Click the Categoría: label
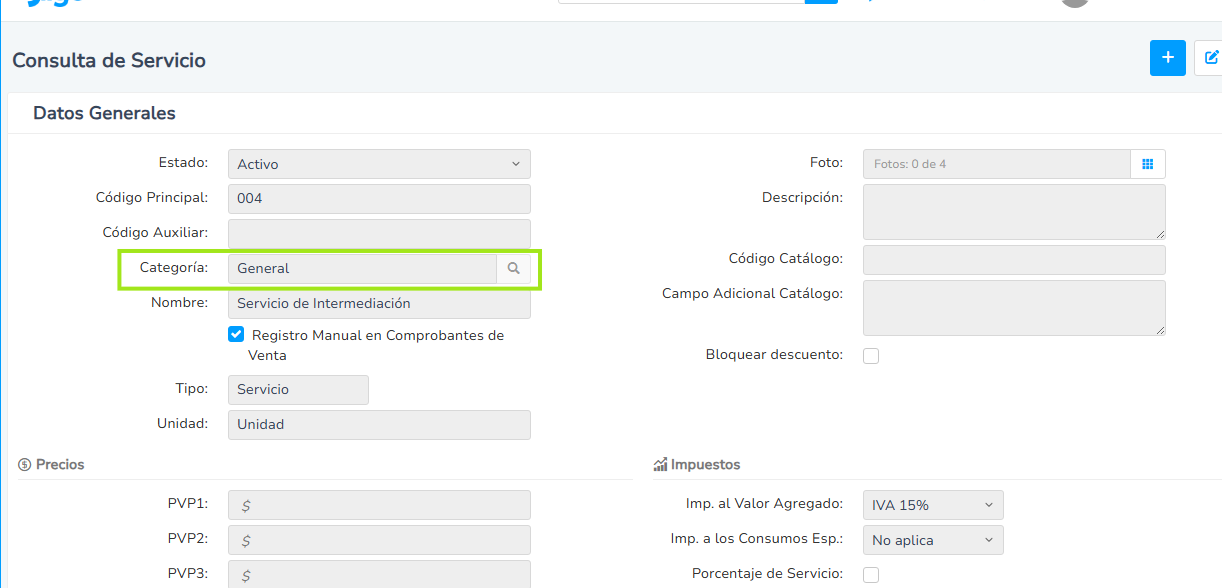 point(174,267)
